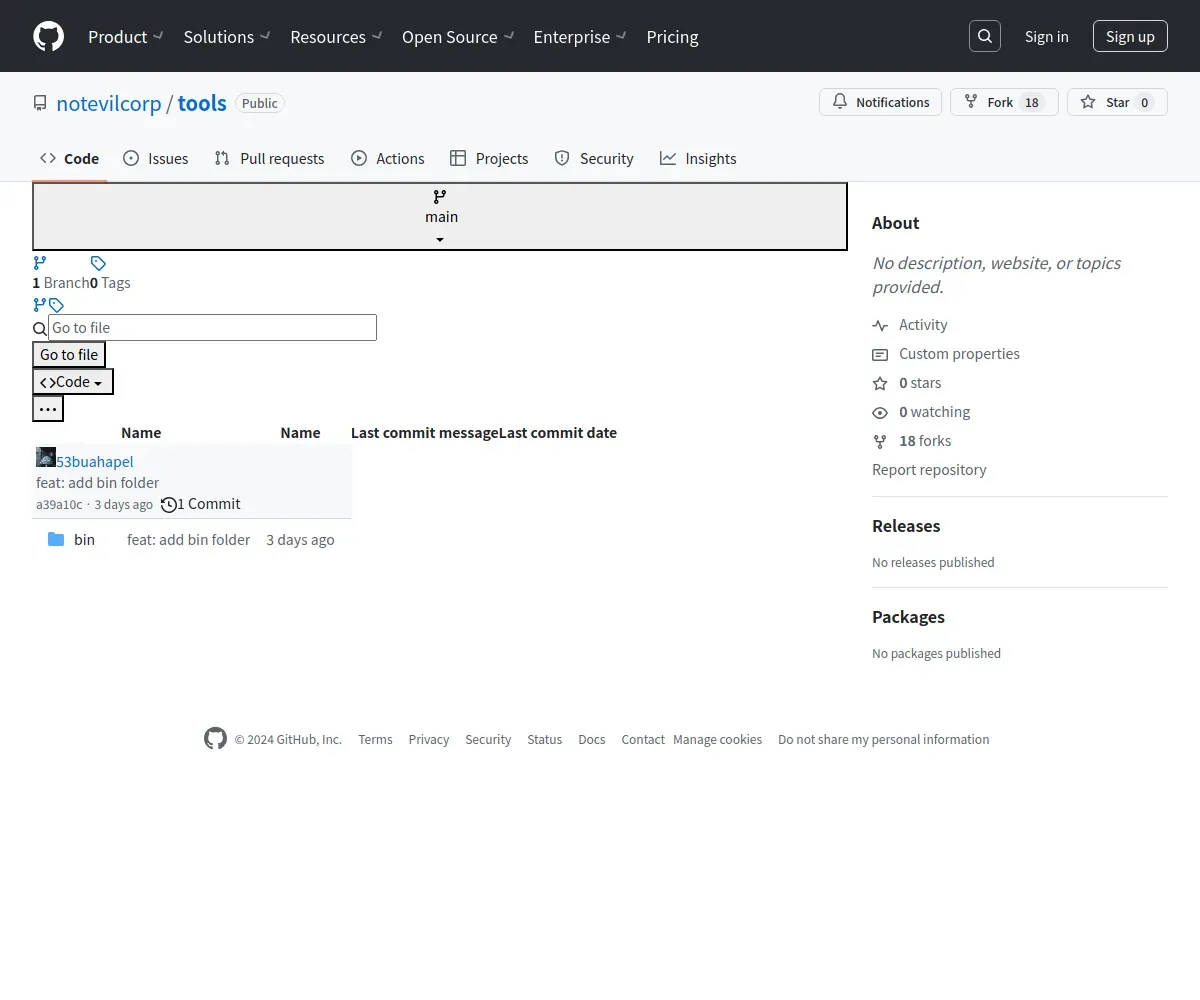1200x1000 pixels.
Task: Click the bin folder icon
Action: click(x=56, y=540)
